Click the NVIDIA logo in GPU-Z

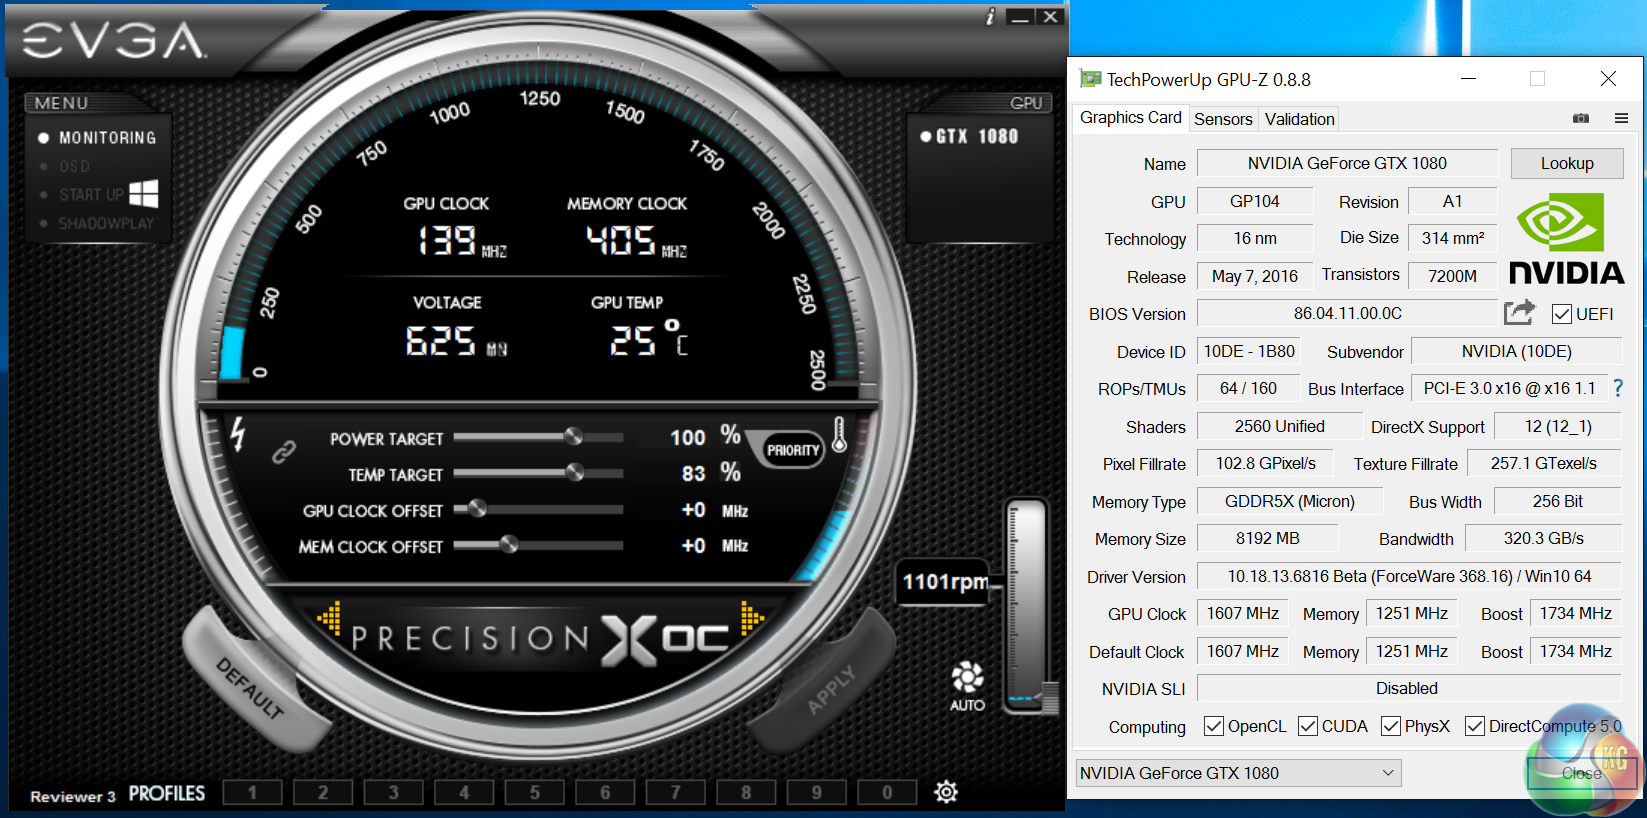[x=1566, y=239]
